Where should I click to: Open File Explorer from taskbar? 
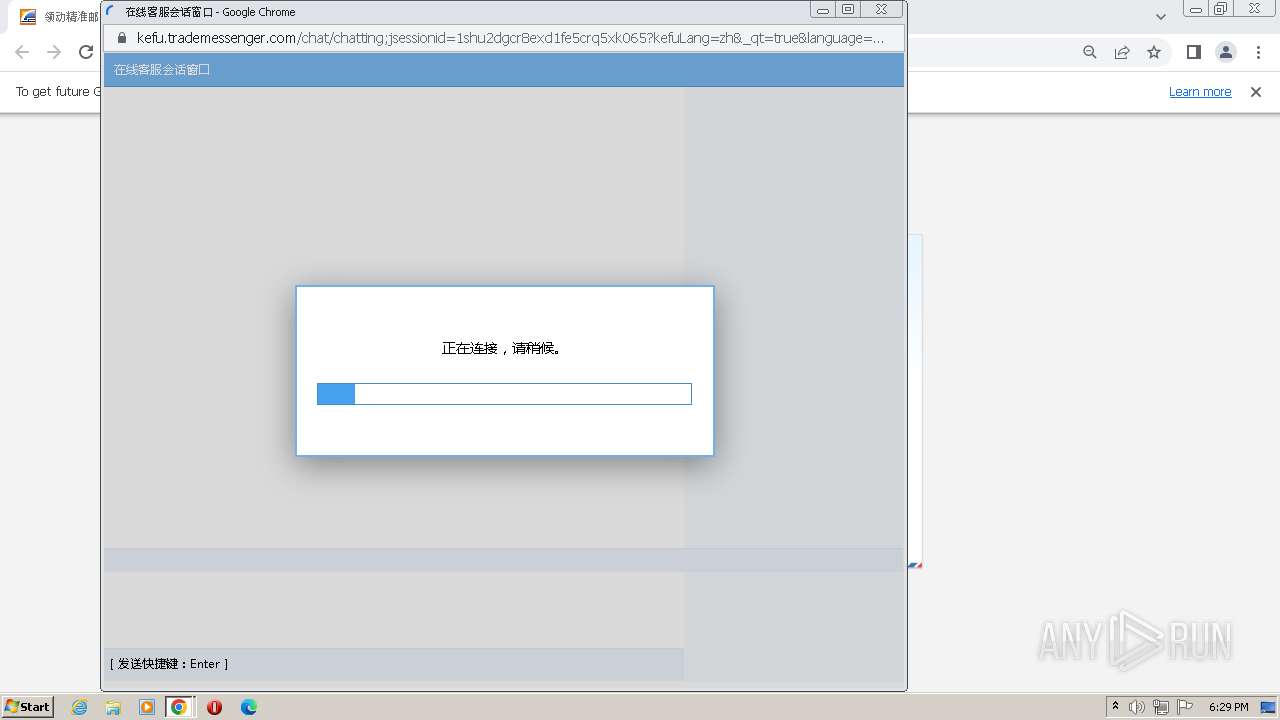click(x=113, y=707)
